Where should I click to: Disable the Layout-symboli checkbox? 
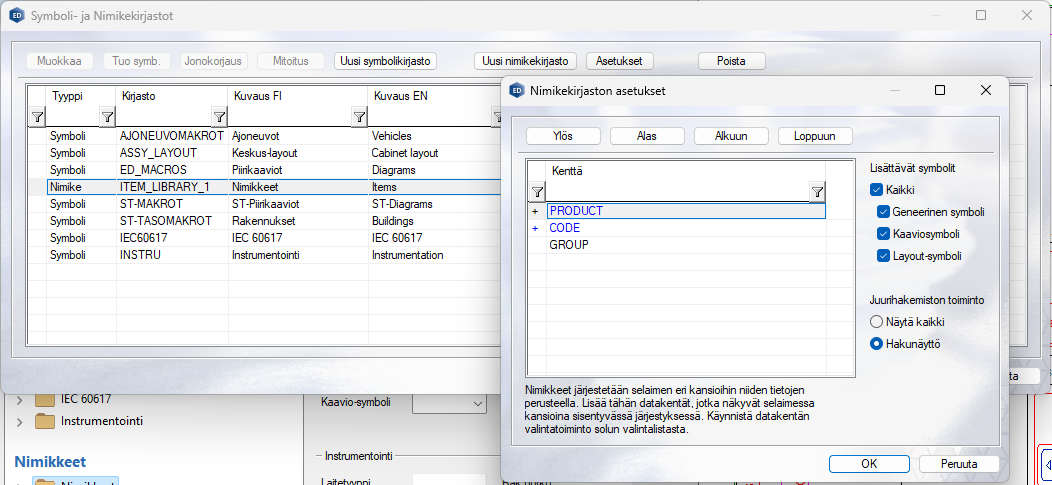883,256
